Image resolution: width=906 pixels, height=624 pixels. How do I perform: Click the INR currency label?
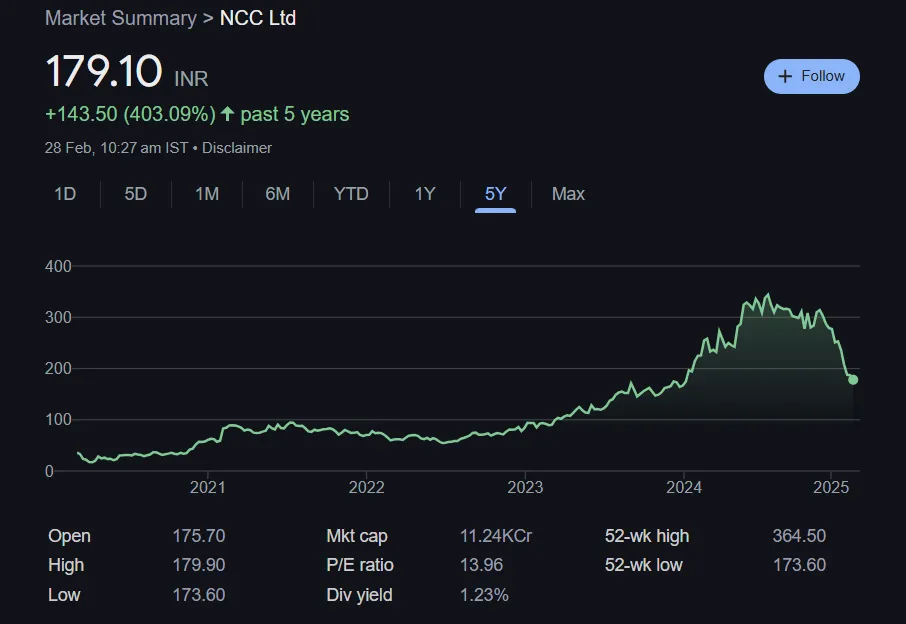point(191,79)
